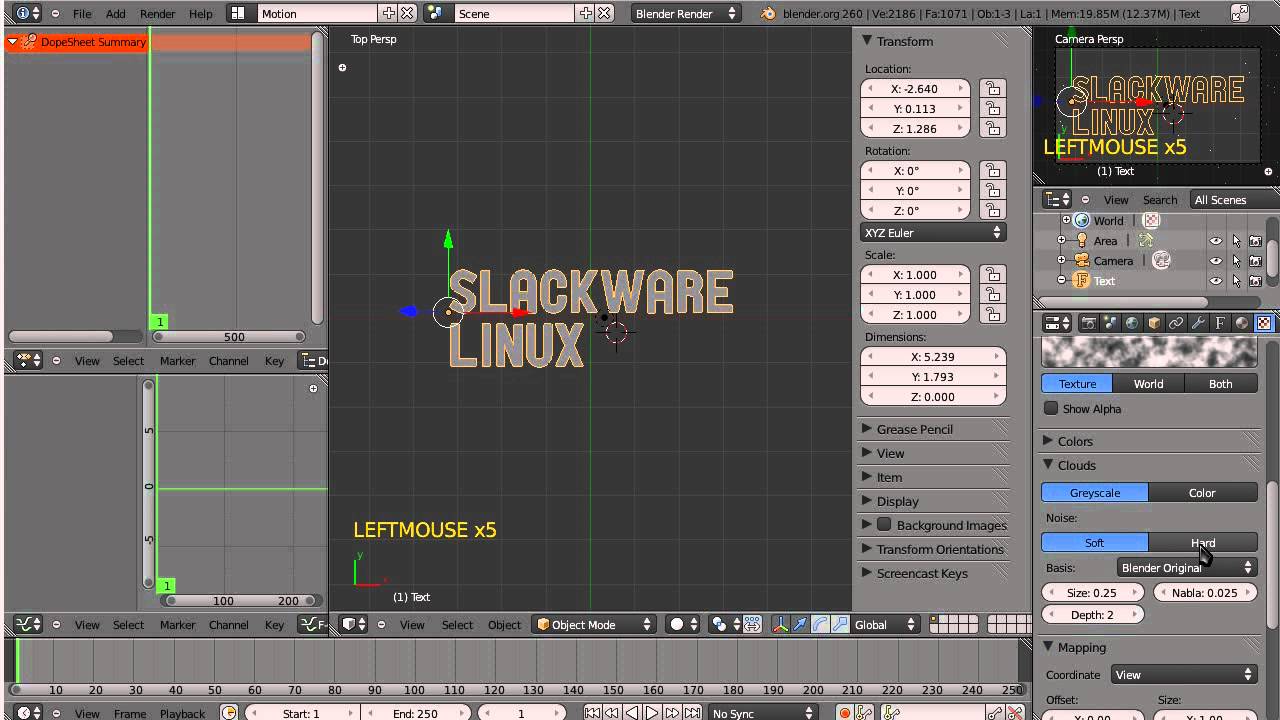This screenshot has height=720, width=1280.
Task: Open the No Sync playback dropdown
Action: coord(763,713)
